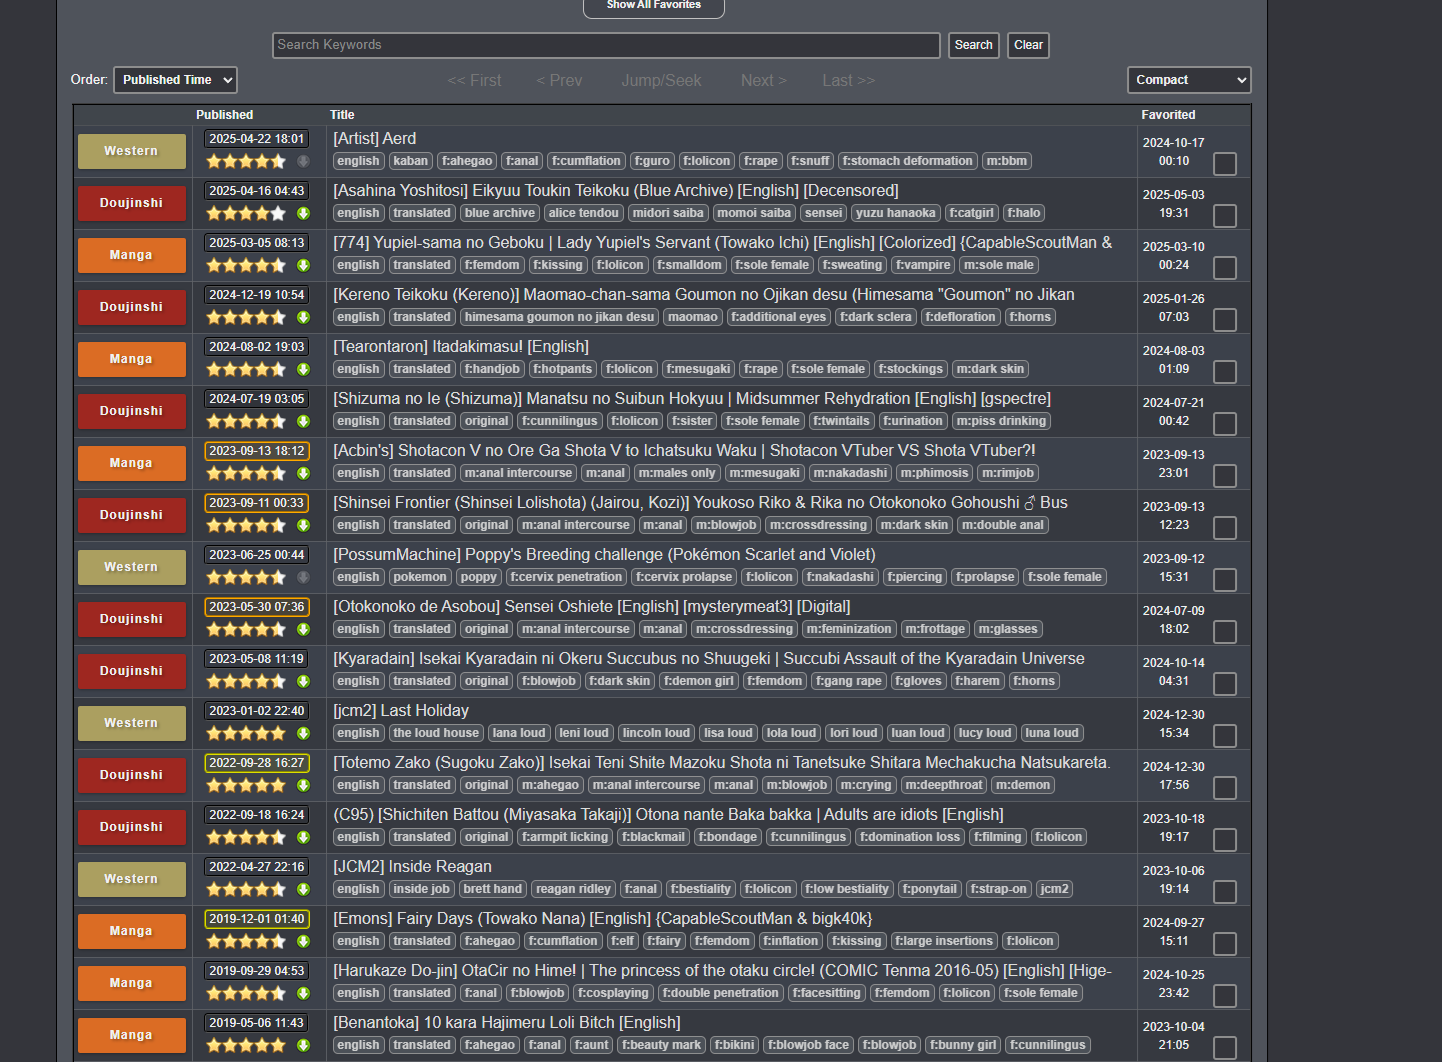Click the download arrow icon for 2024-12-19 10:54 entry
The height and width of the screenshot is (1062, 1442).
click(x=303, y=317)
